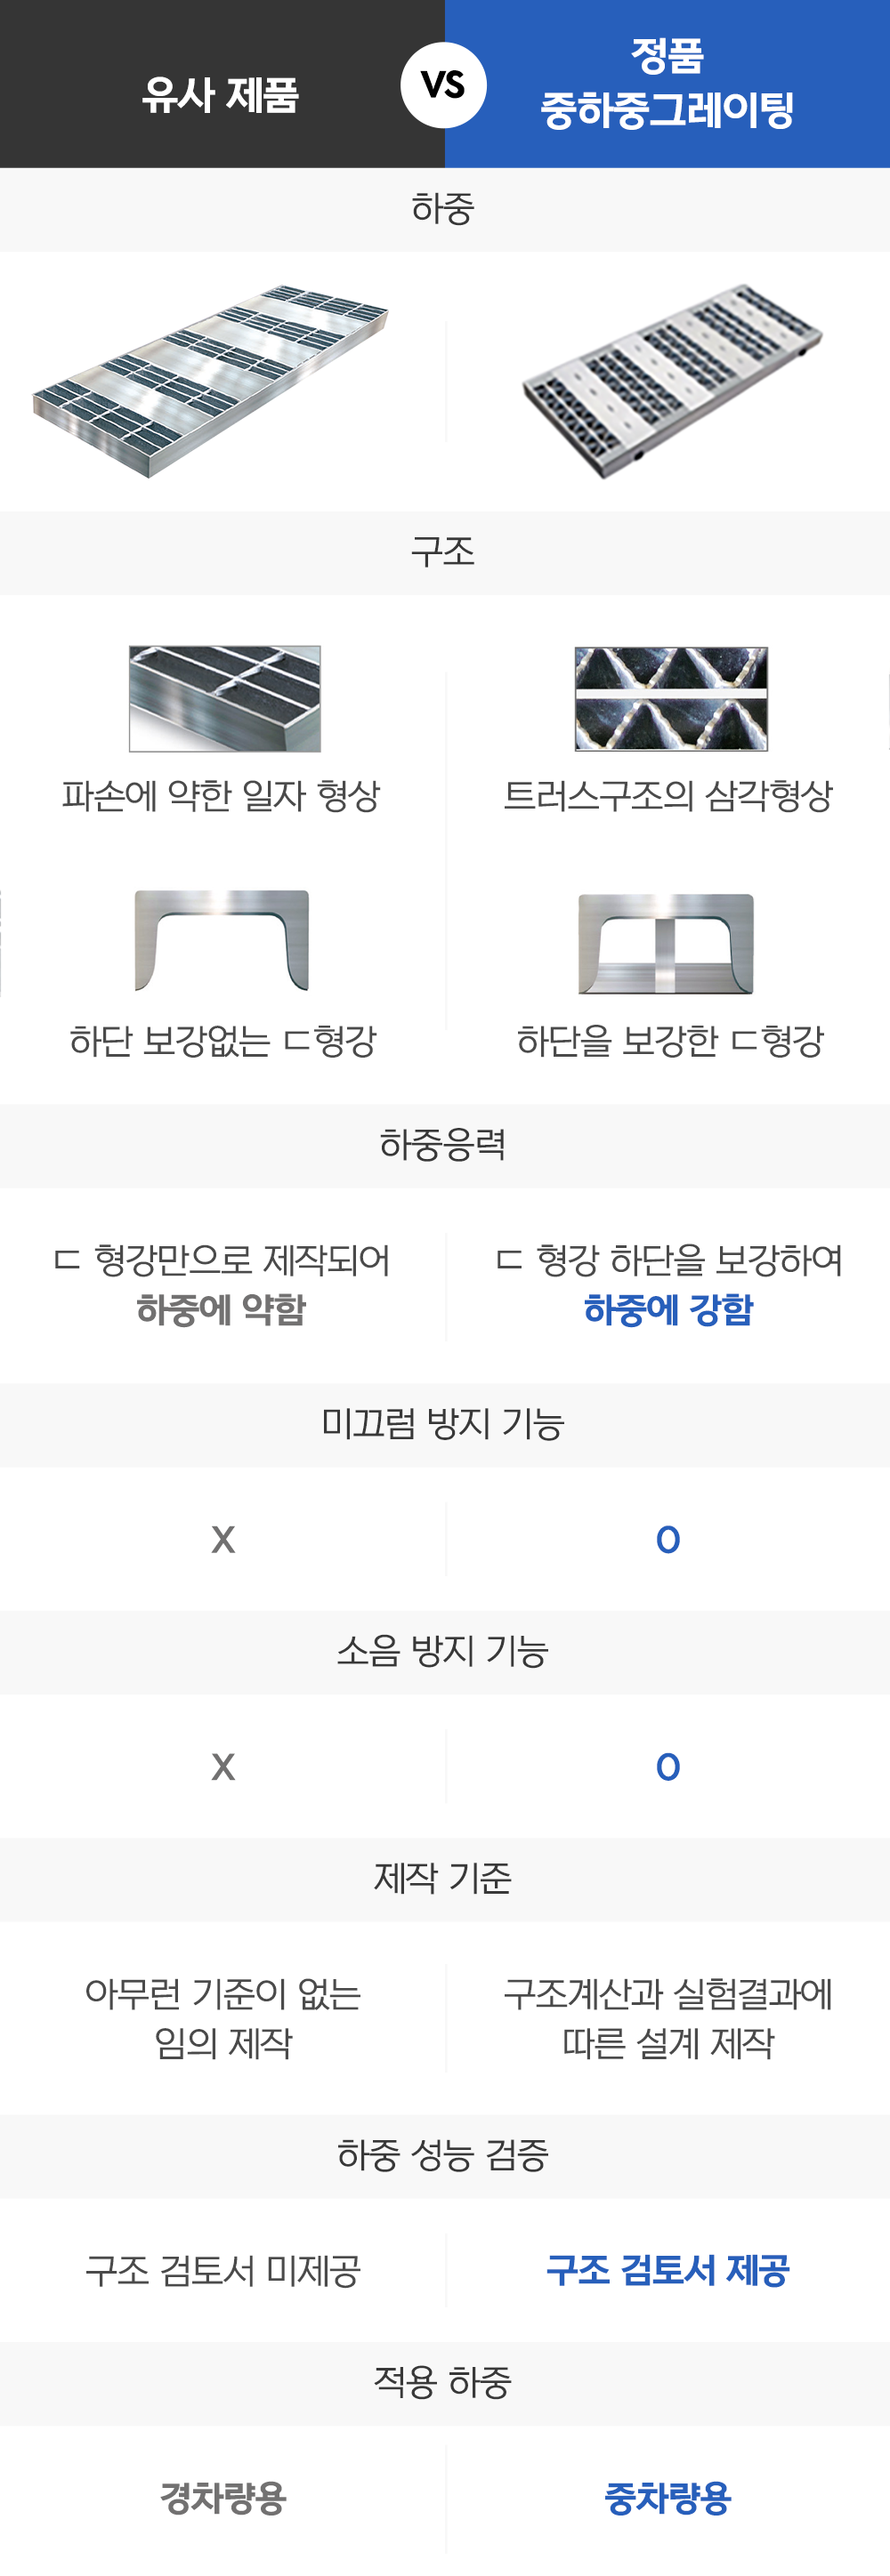Image resolution: width=890 pixels, height=2576 pixels.
Task: Click the unreinforced ㄷ channel image
Action: click(x=222, y=941)
